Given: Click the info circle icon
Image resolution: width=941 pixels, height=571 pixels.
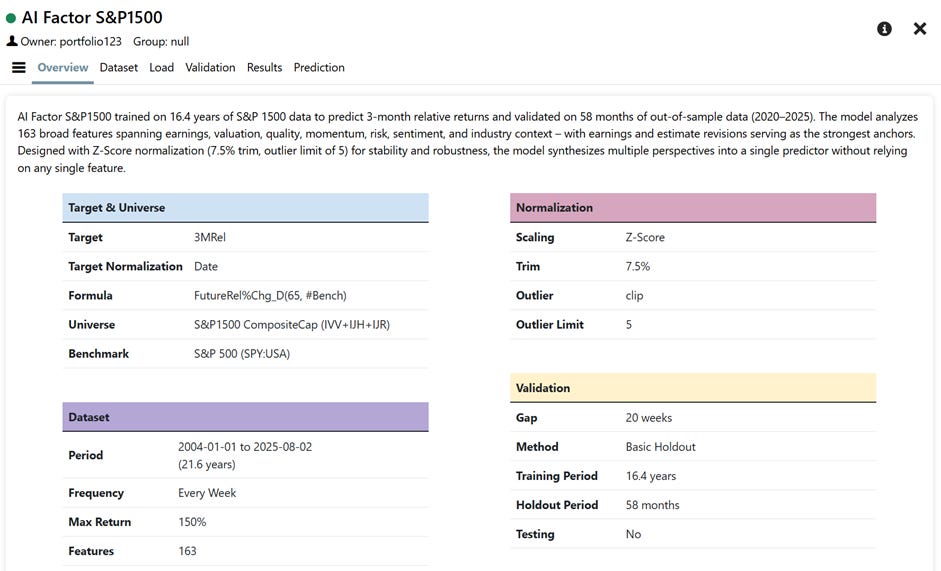Looking at the screenshot, I should [x=884, y=29].
